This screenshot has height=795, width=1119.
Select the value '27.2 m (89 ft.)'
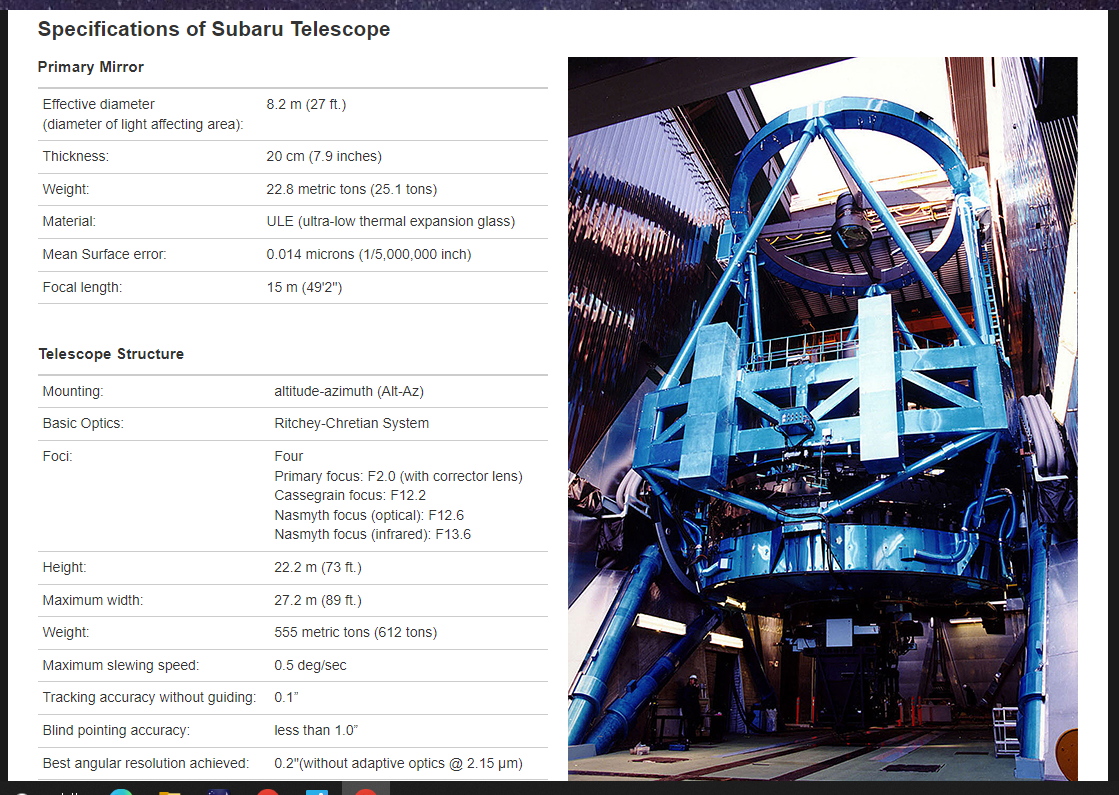[318, 600]
